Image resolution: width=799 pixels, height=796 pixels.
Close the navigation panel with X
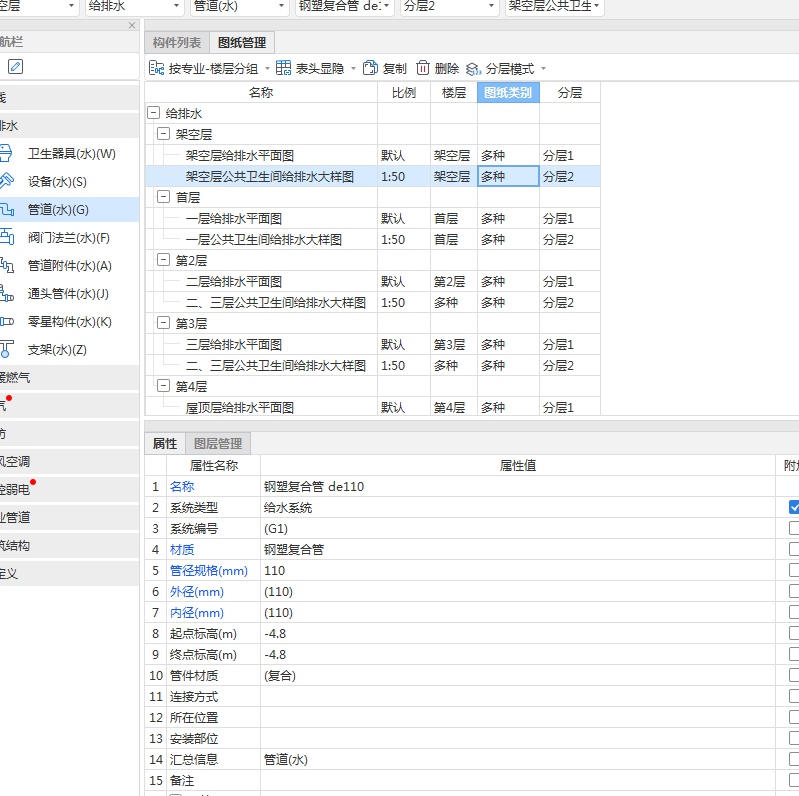coord(132,25)
